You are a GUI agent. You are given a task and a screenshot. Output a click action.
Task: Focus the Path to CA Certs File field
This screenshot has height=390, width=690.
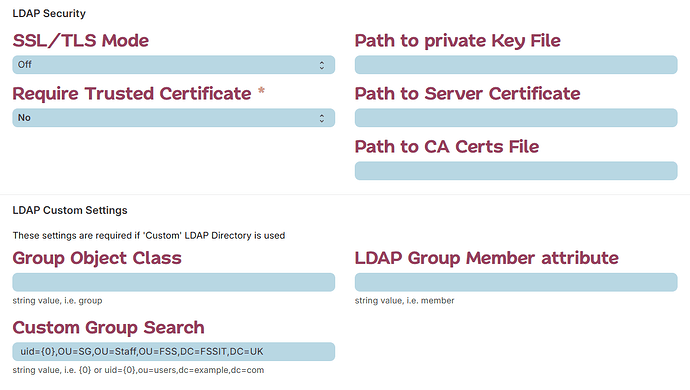(x=516, y=171)
